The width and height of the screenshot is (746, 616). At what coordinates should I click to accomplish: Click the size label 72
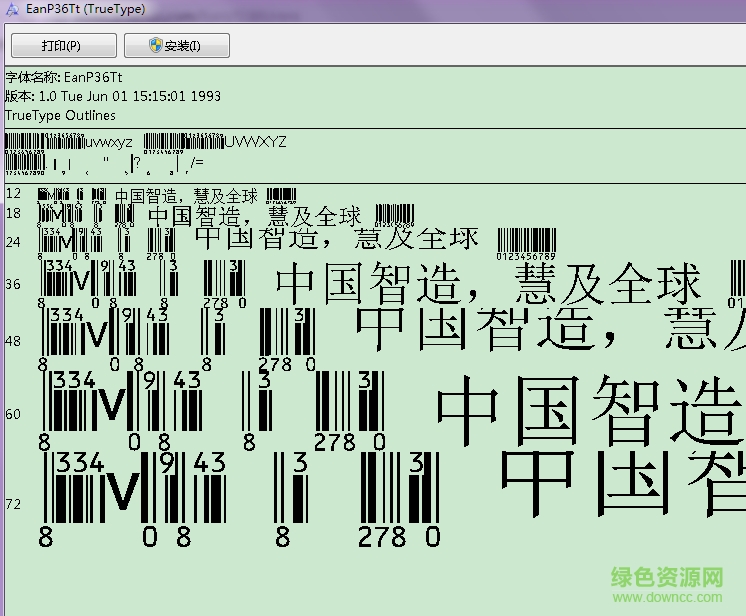13,504
